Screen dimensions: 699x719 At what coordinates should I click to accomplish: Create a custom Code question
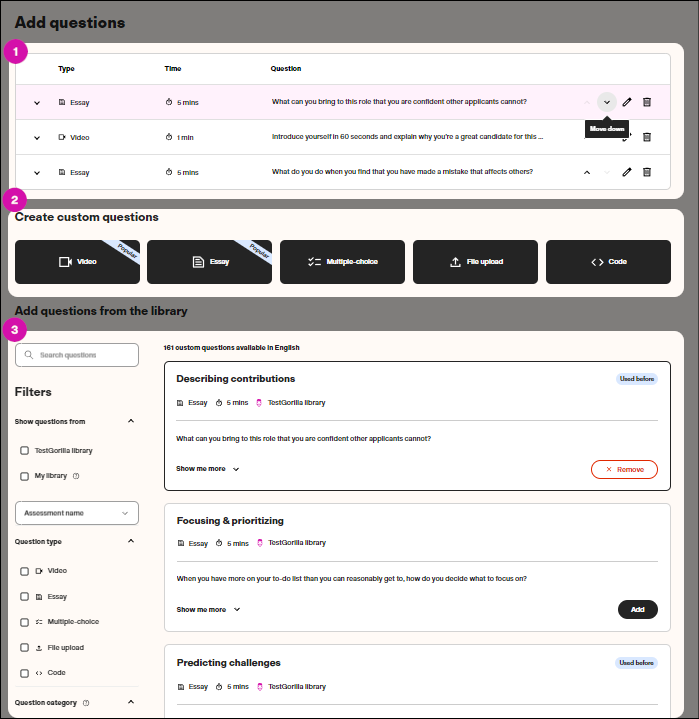pyautogui.click(x=608, y=262)
